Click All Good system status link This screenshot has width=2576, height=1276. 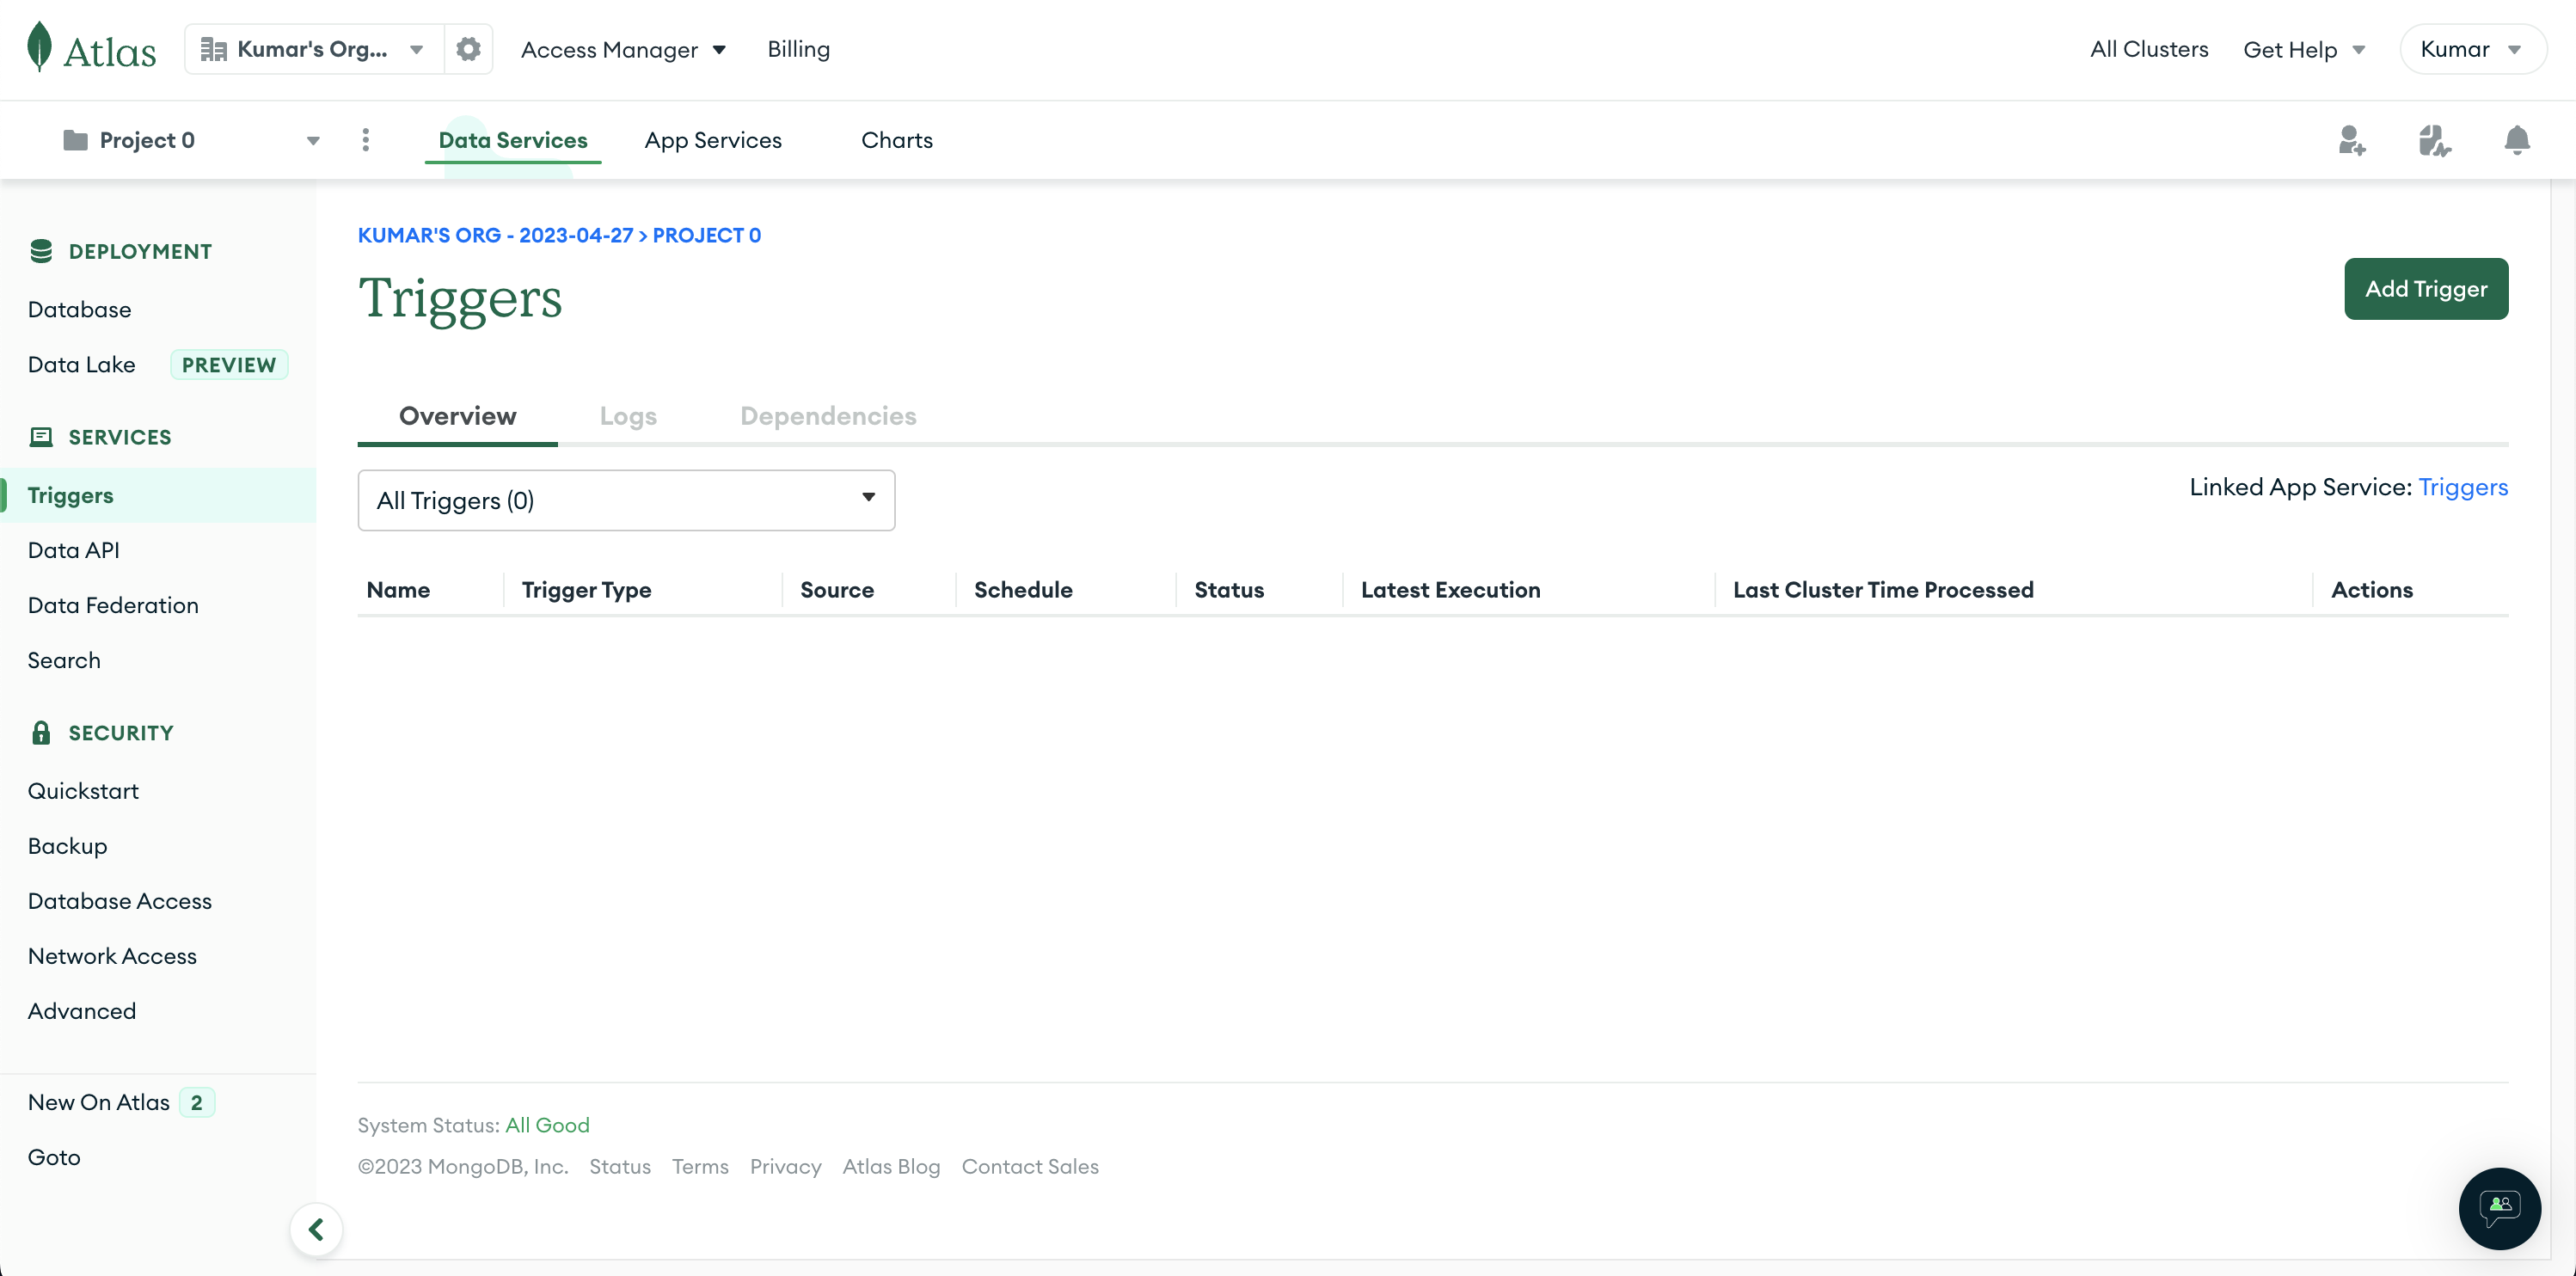547,1125
